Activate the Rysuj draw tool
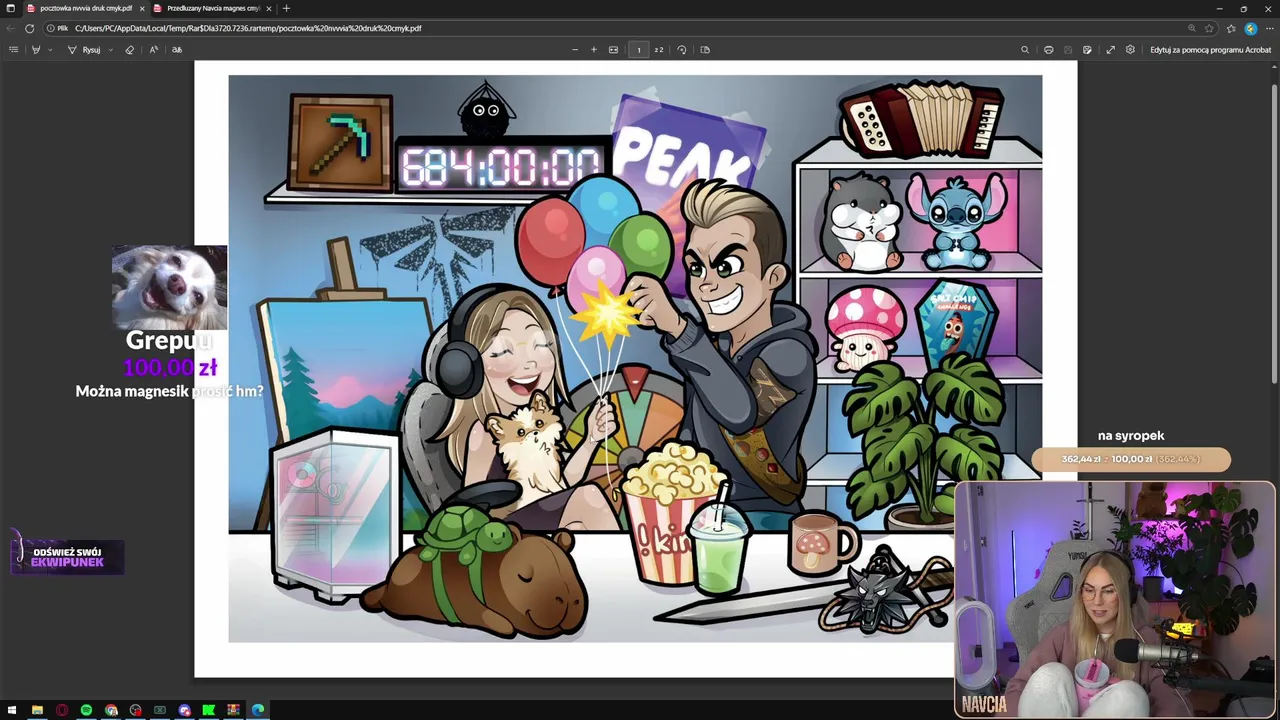 click(x=84, y=49)
